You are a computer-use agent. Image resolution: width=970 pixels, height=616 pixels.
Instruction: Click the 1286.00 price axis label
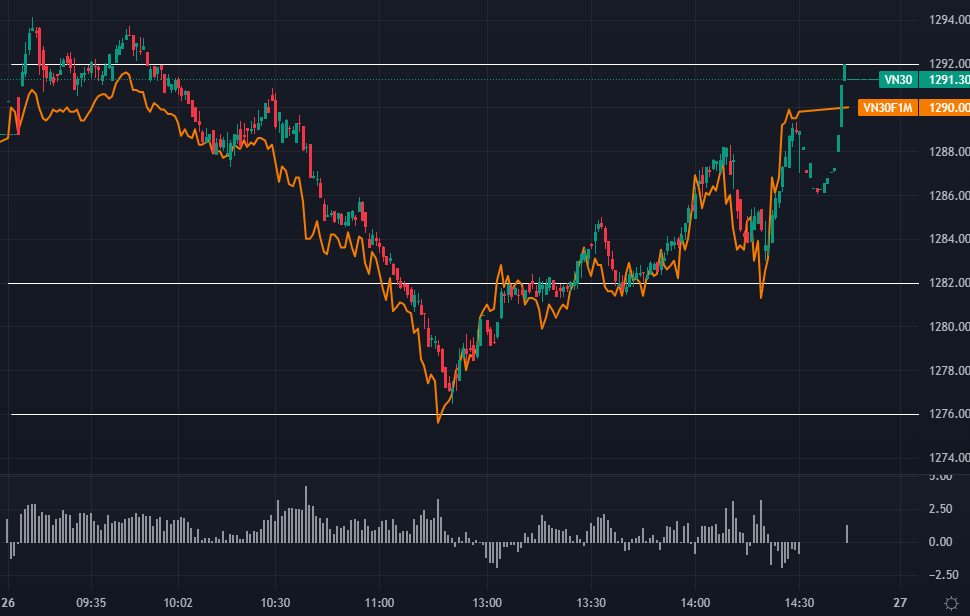click(949, 195)
